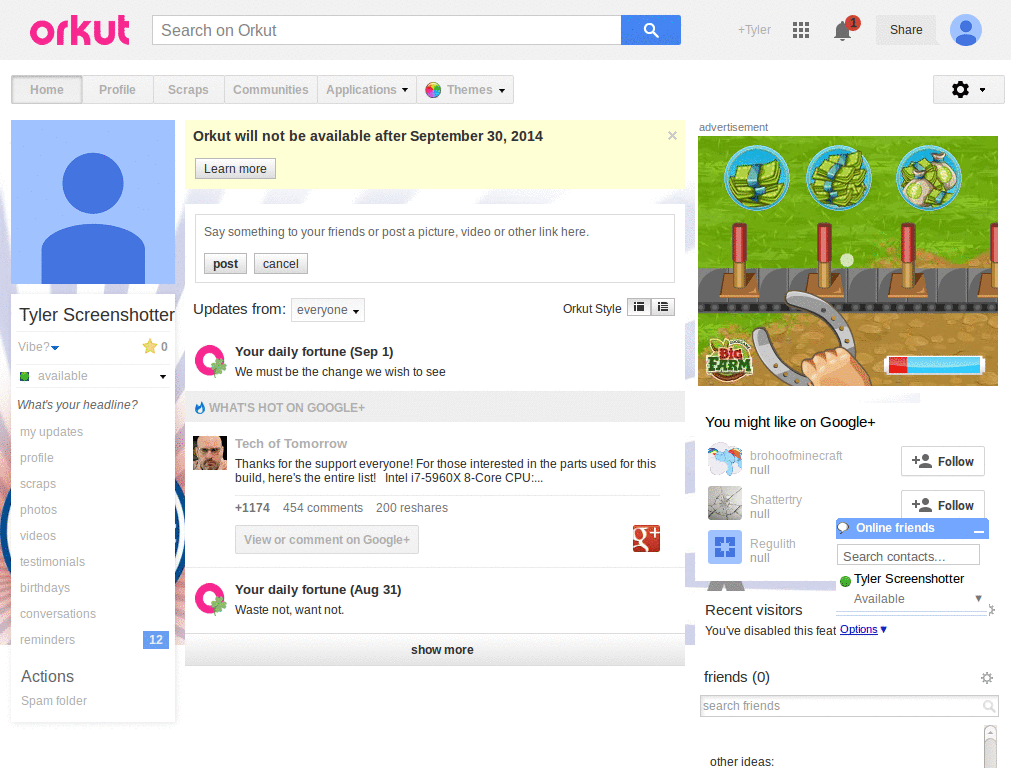Open photos in sidebar

coord(39,510)
